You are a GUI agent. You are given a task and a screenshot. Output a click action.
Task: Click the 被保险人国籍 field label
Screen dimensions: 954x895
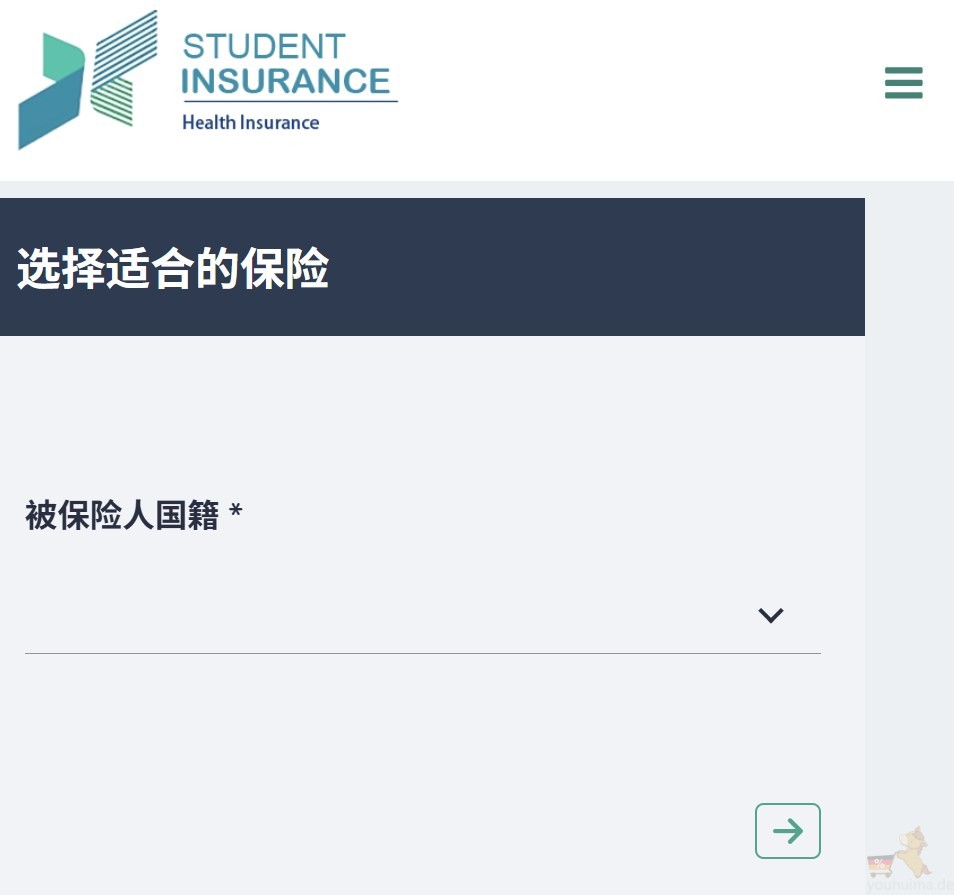121,516
